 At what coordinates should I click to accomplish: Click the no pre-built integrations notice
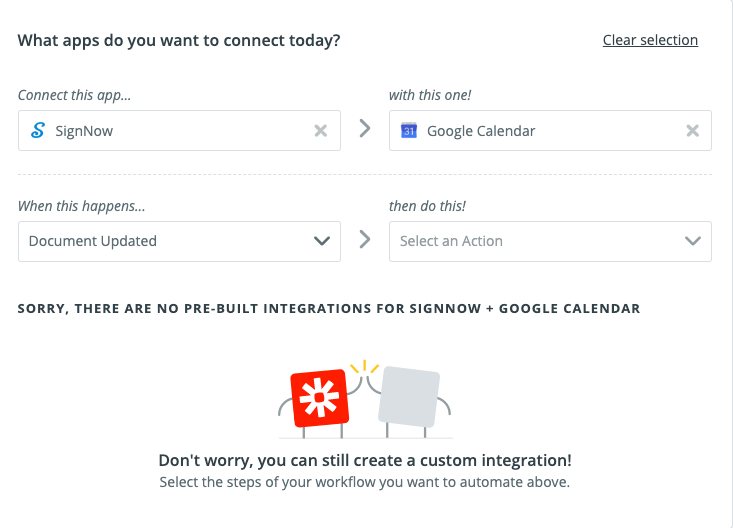[x=329, y=308]
